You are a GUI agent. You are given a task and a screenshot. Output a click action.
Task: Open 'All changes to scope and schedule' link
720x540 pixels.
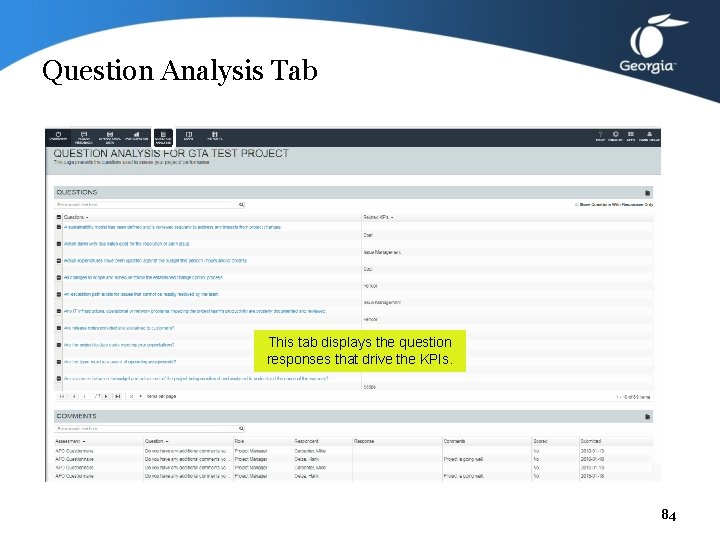click(143, 277)
